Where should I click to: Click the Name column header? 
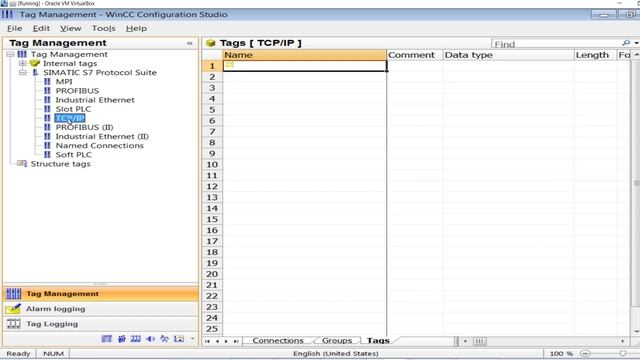tap(304, 55)
